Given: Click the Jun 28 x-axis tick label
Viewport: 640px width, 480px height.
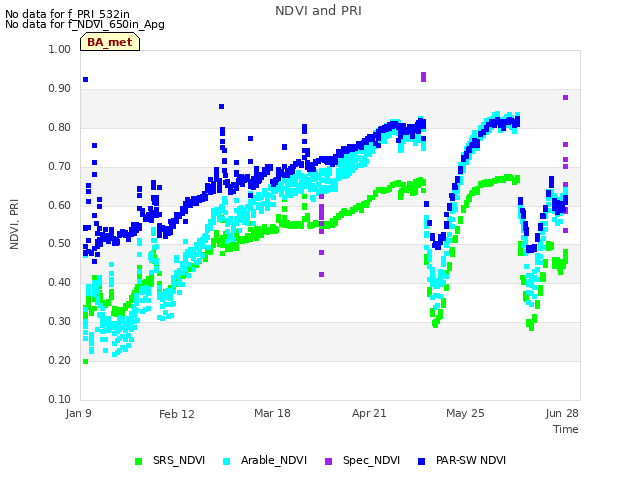Looking at the screenshot, I should [562, 413].
